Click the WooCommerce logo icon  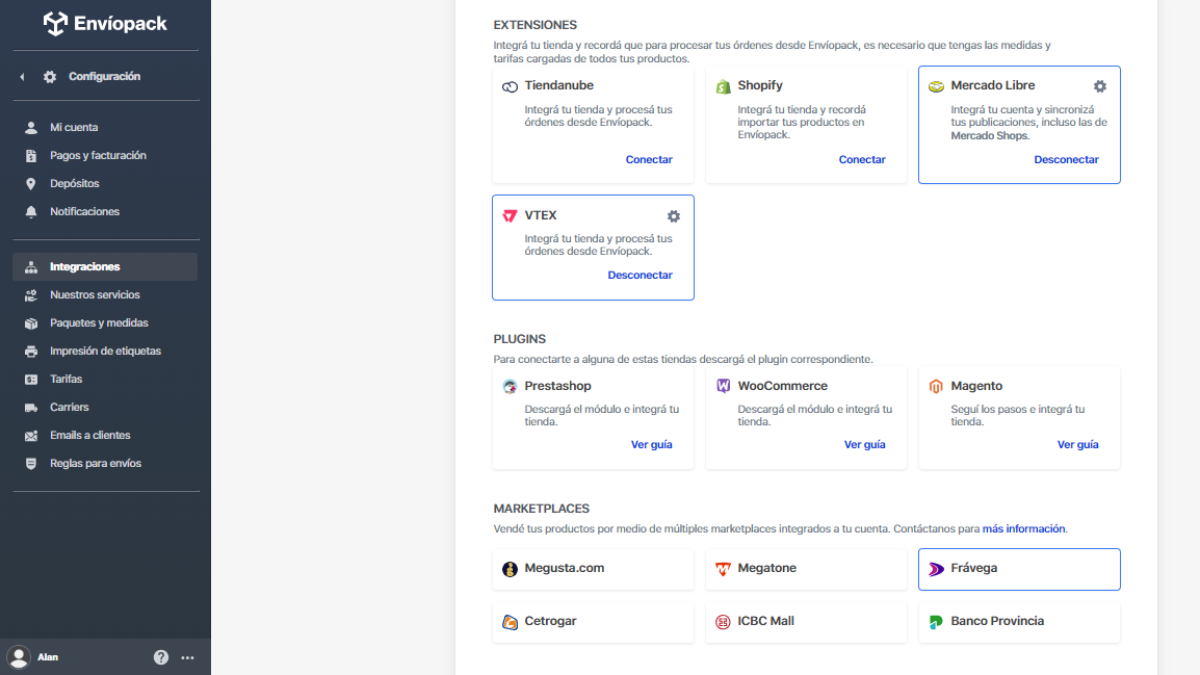723,386
